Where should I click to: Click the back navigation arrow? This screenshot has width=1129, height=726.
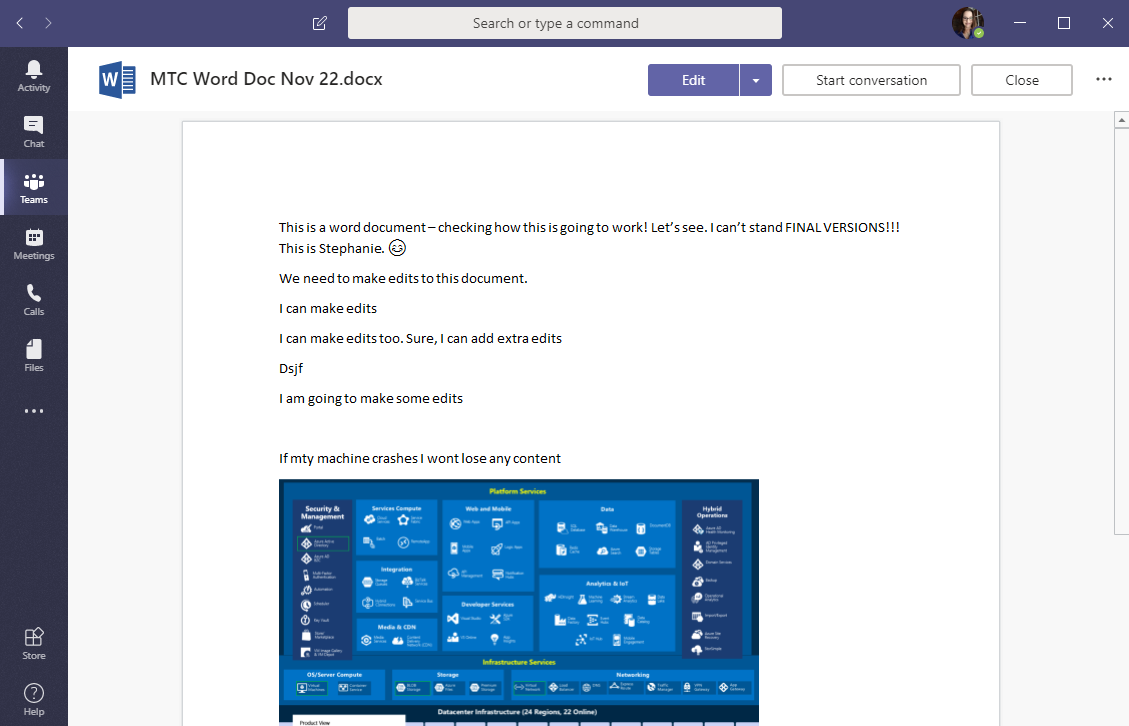(18, 22)
